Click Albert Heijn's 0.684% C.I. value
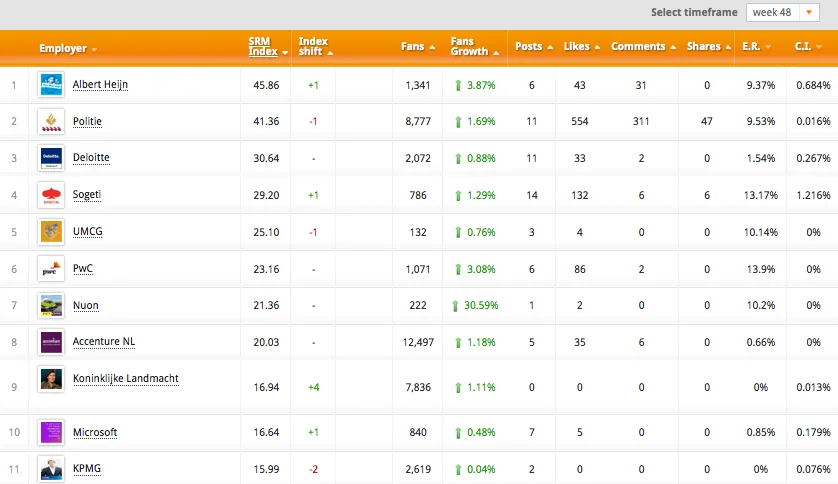838x484 pixels. pos(813,85)
